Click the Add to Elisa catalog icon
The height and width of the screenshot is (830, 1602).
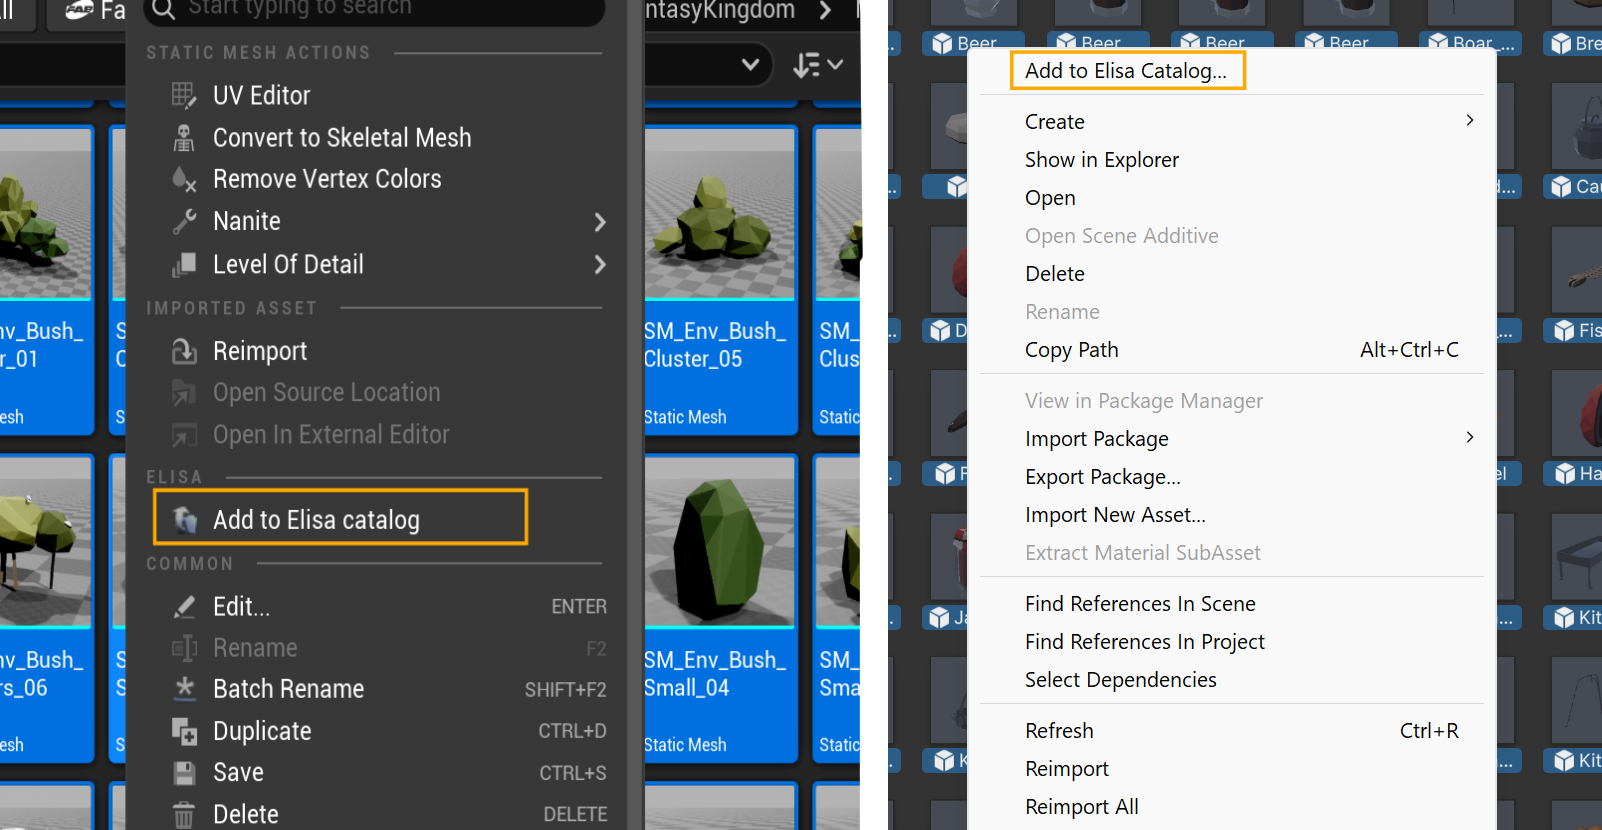(x=185, y=519)
